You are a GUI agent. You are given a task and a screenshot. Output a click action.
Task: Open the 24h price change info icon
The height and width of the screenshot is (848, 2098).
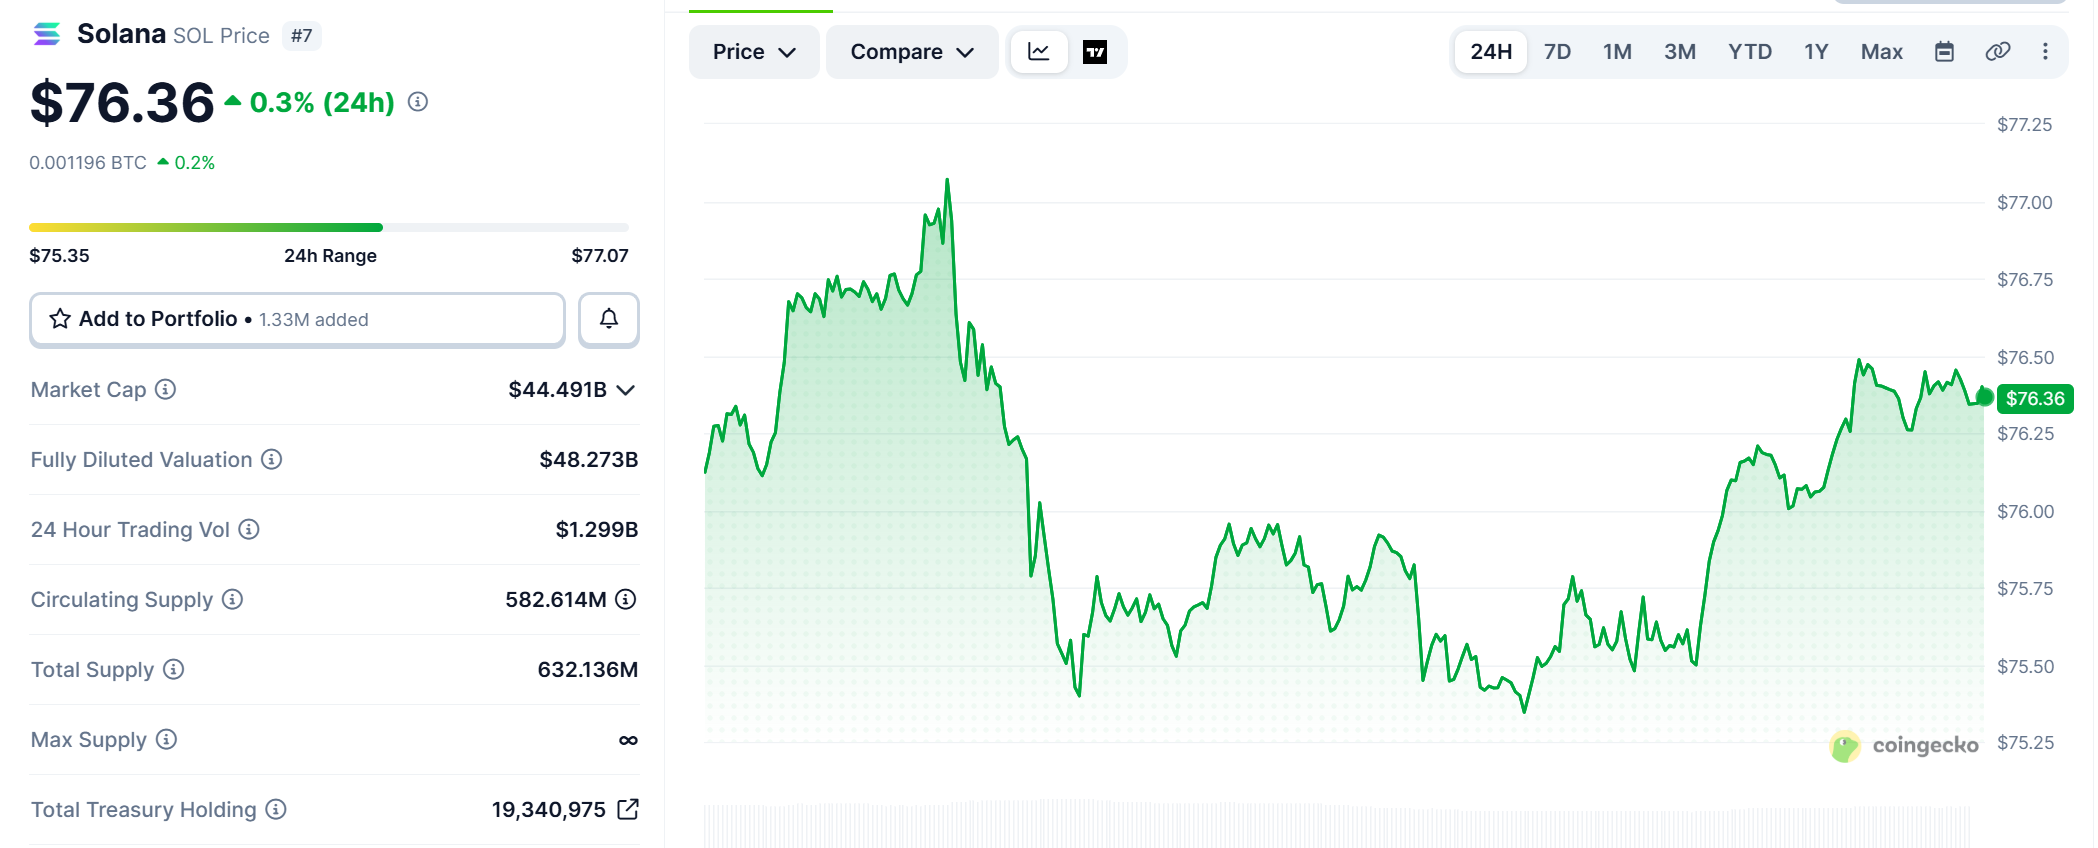pyautogui.click(x=418, y=102)
